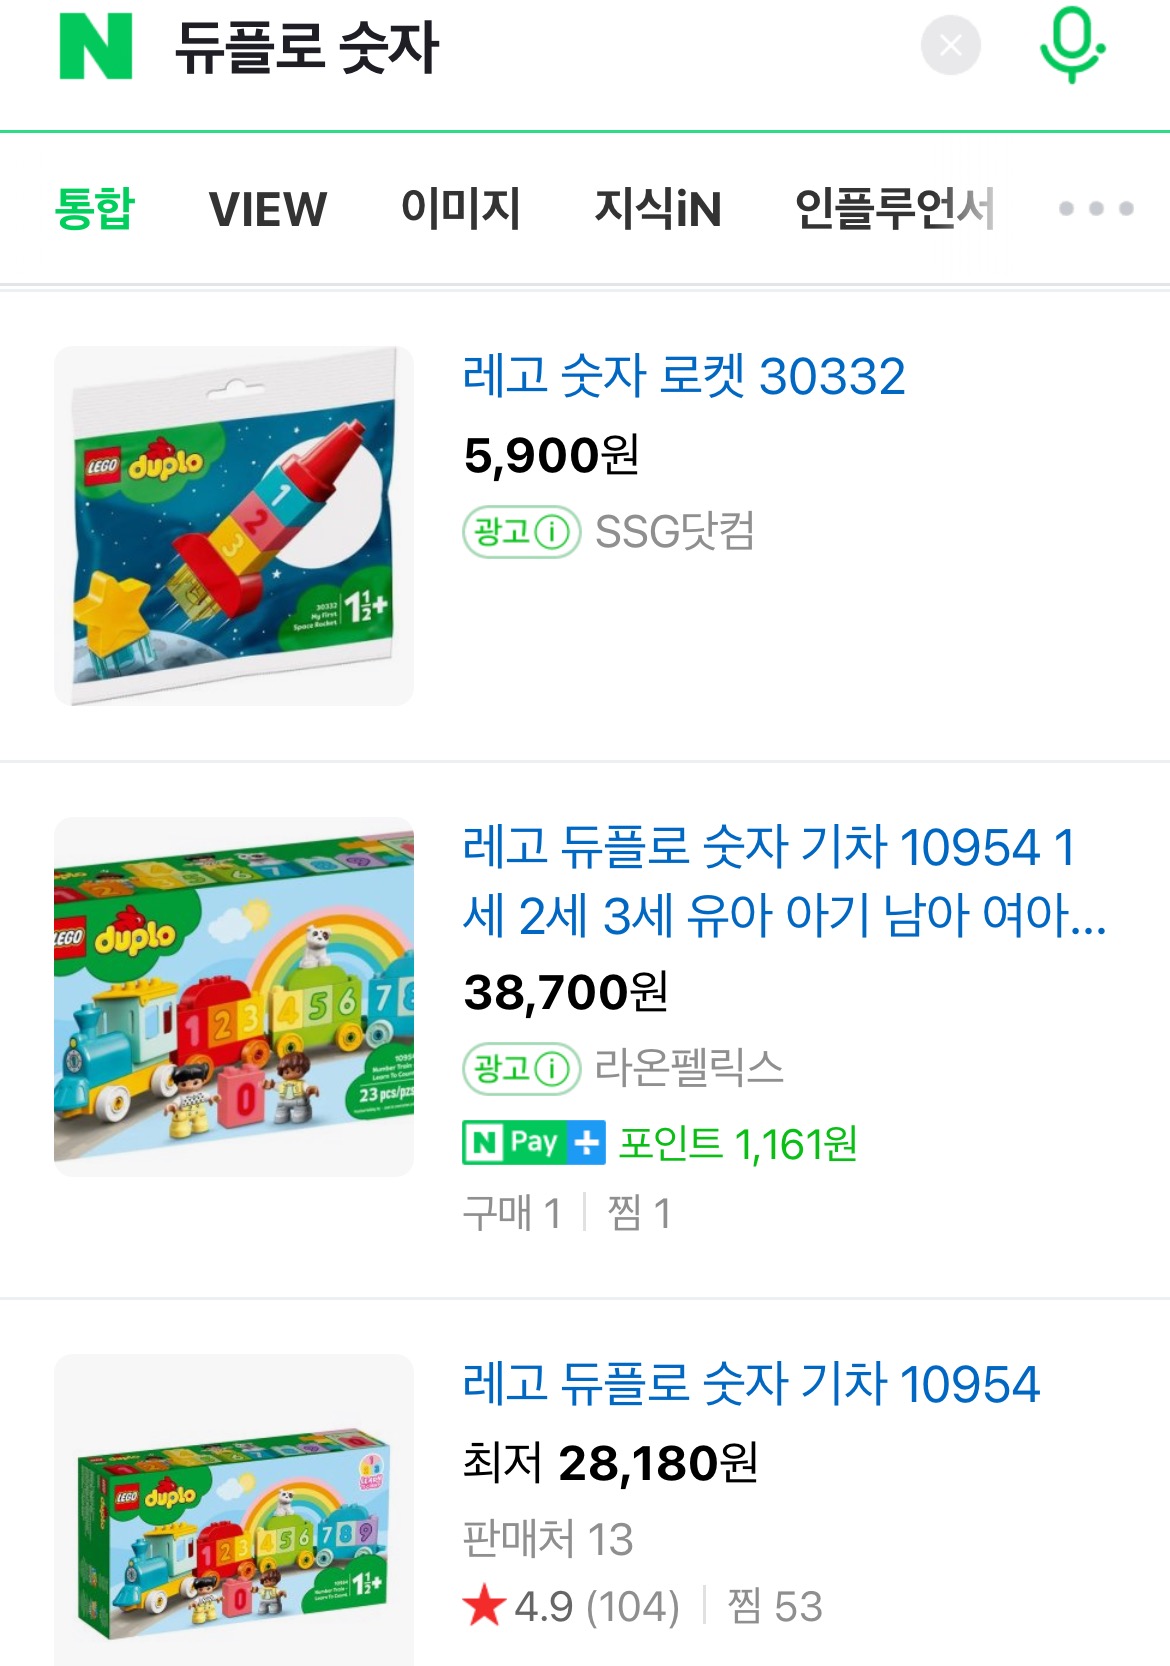Start voice search with microphone icon
1170x1666 pixels.
click(x=1072, y=45)
